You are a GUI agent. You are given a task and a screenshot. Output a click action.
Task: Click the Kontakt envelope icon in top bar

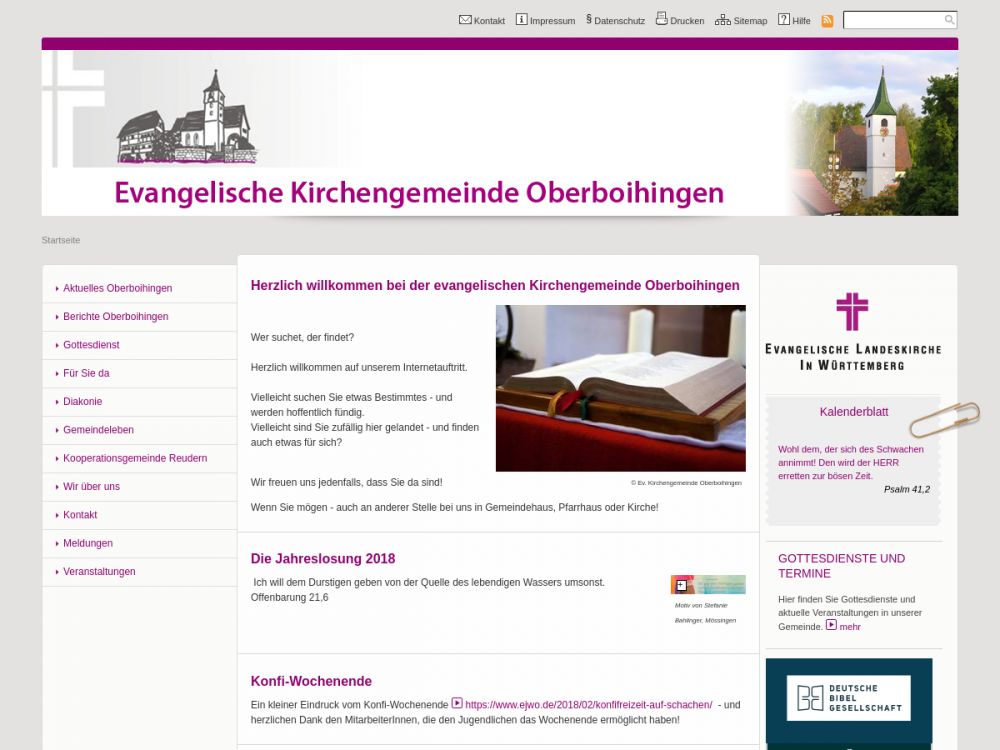click(x=465, y=19)
